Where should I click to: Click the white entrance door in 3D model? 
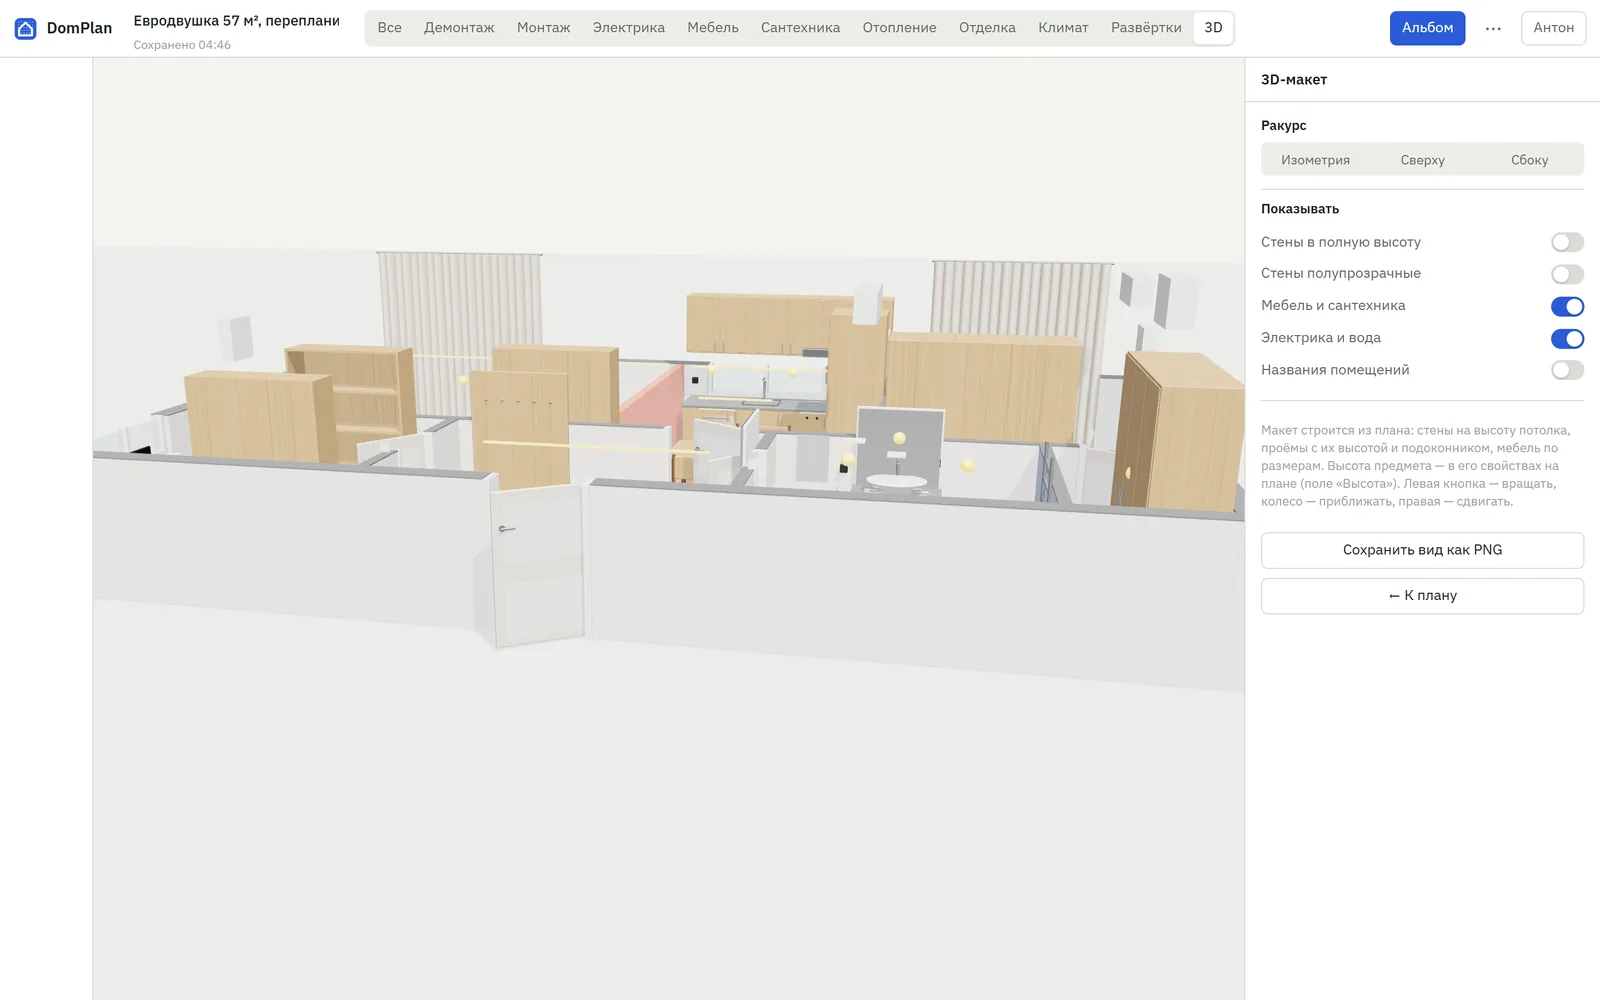(538, 565)
